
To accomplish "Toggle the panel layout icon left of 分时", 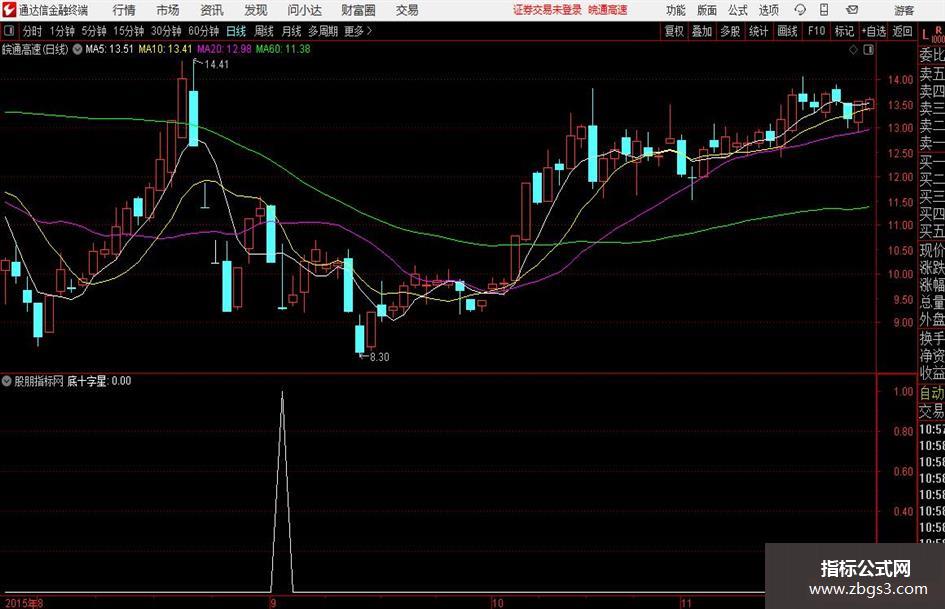I will tap(8, 31).
